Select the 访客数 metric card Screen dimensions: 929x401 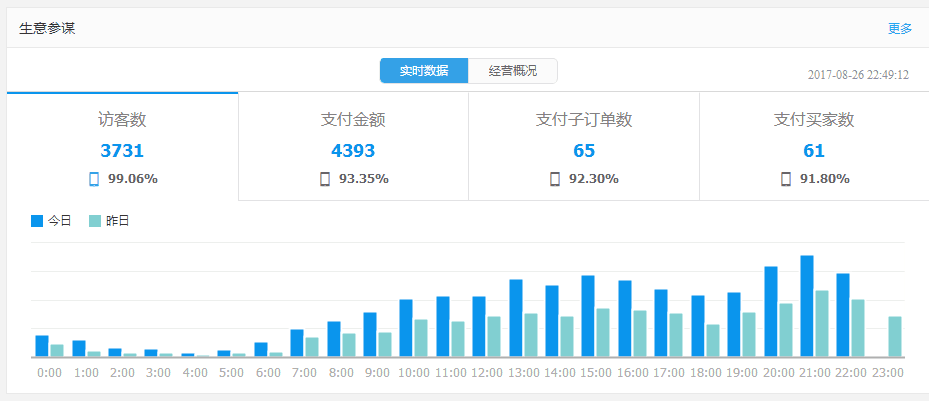(x=122, y=146)
